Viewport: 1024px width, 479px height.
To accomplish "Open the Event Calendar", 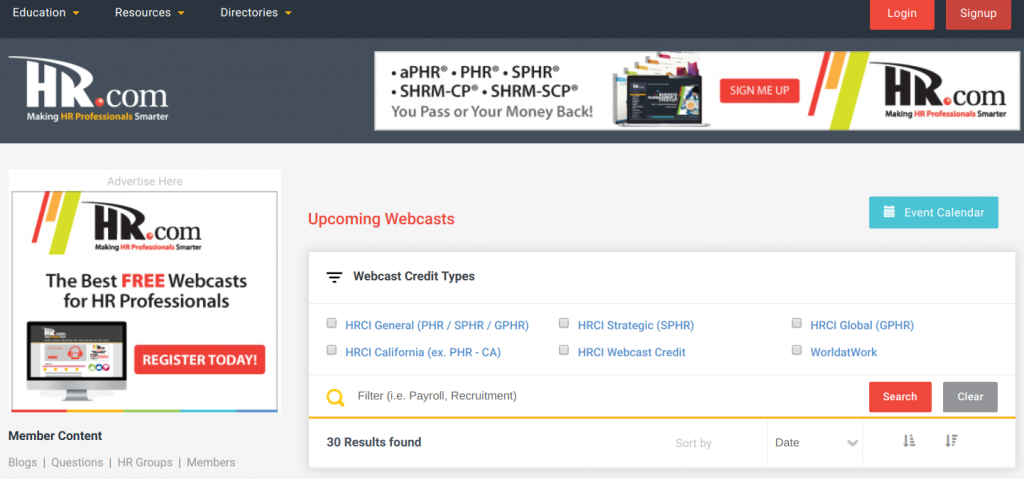I will 933,212.
